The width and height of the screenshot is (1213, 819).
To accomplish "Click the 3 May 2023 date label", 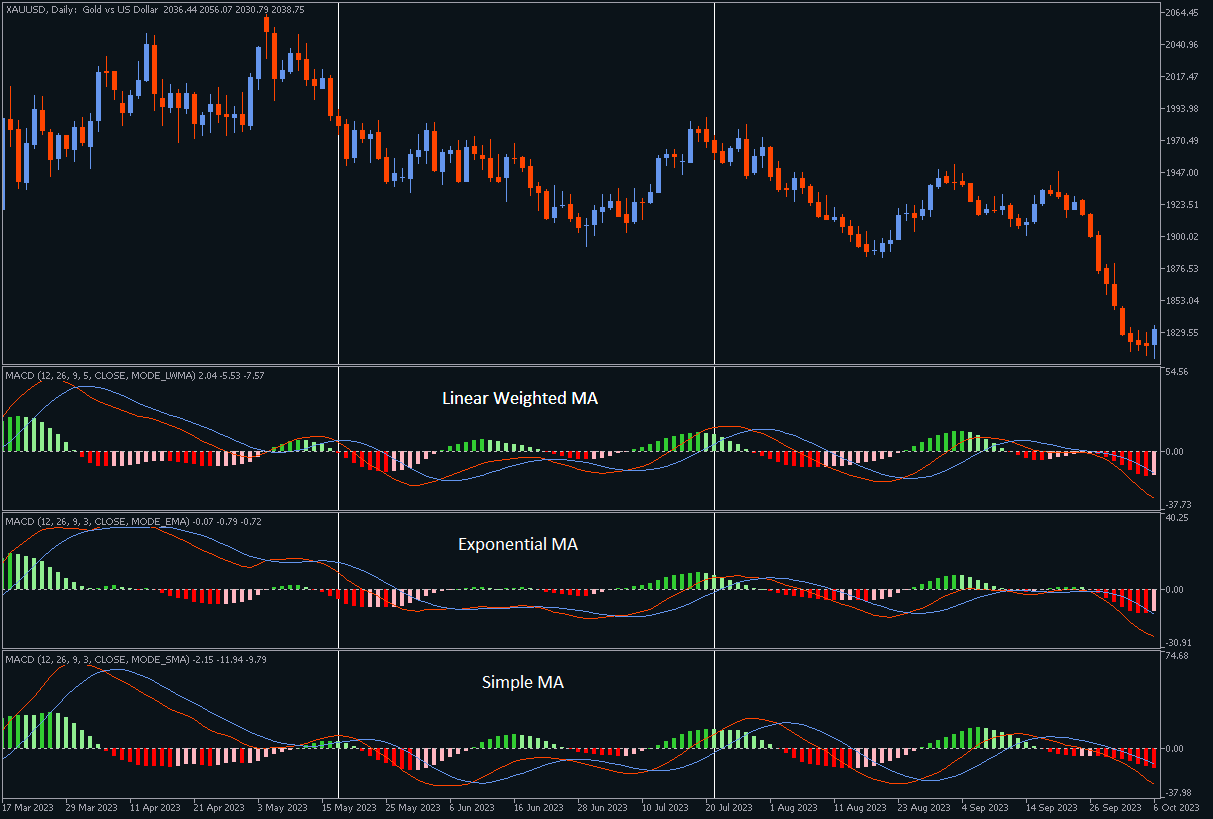I will [x=281, y=807].
